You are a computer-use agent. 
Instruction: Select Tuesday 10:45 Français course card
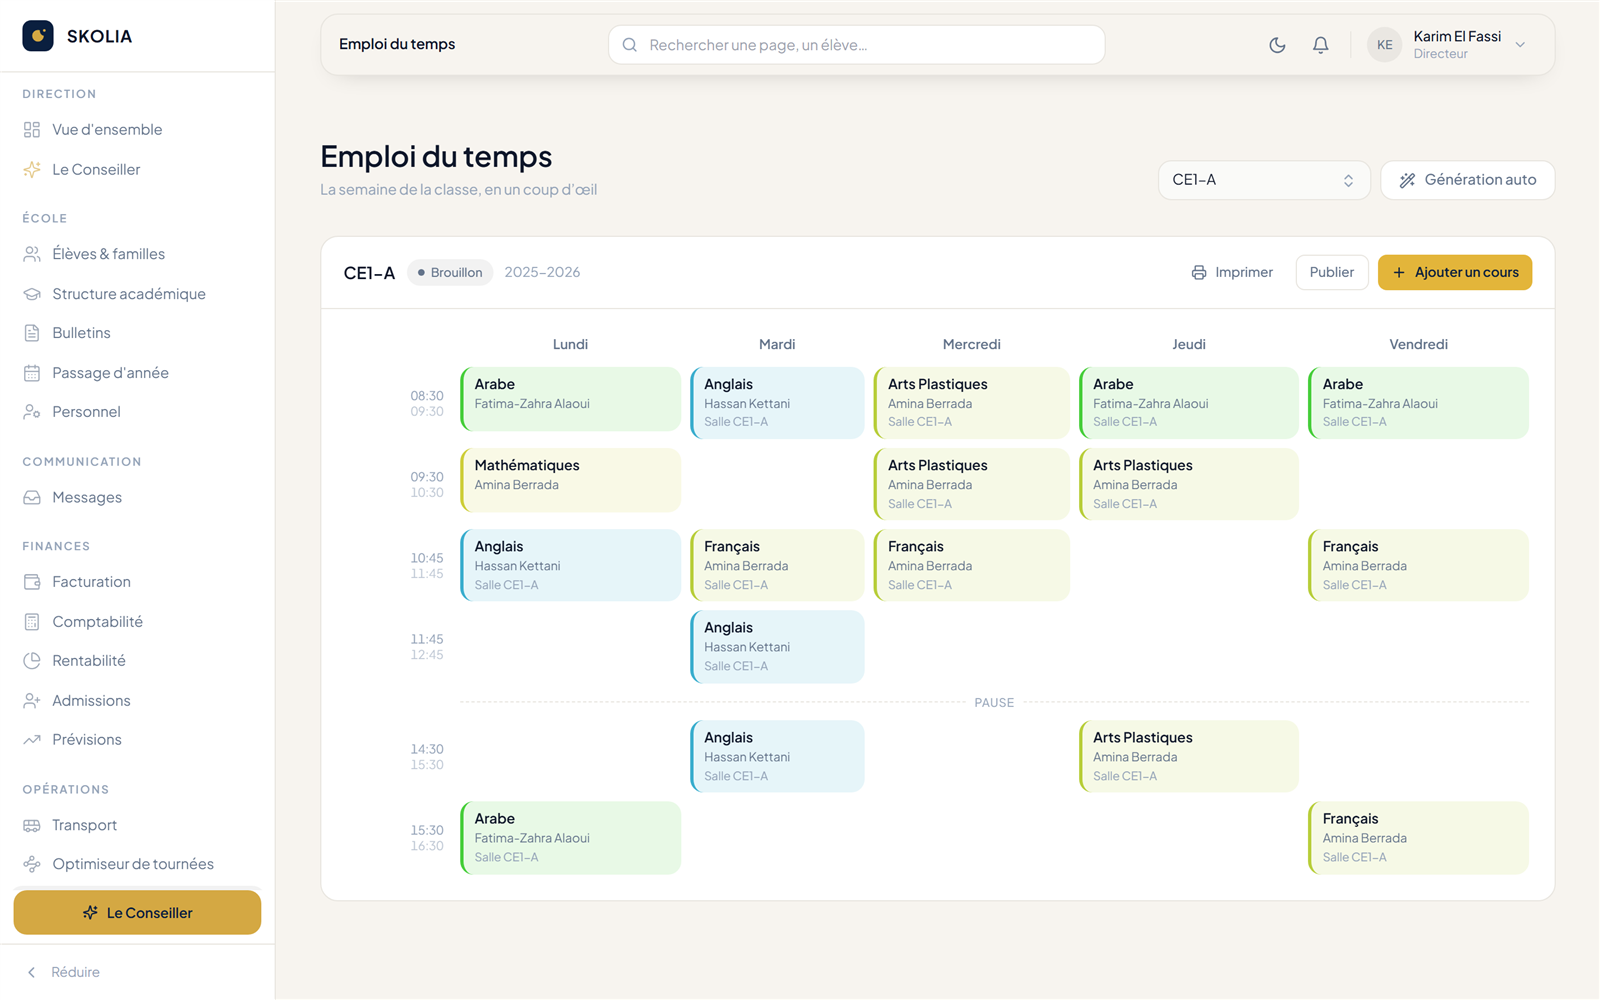click(777, 566)
